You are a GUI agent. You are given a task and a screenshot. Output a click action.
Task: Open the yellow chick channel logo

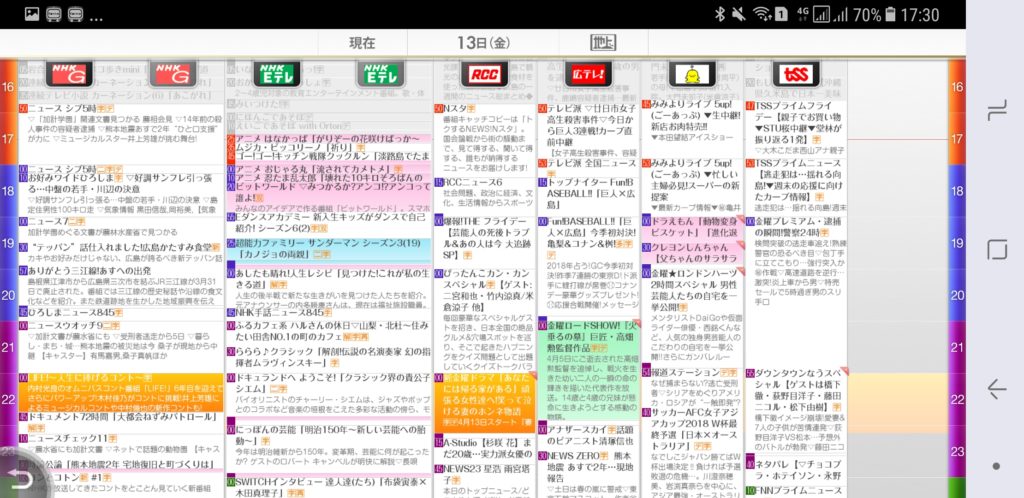coord(692,74)
